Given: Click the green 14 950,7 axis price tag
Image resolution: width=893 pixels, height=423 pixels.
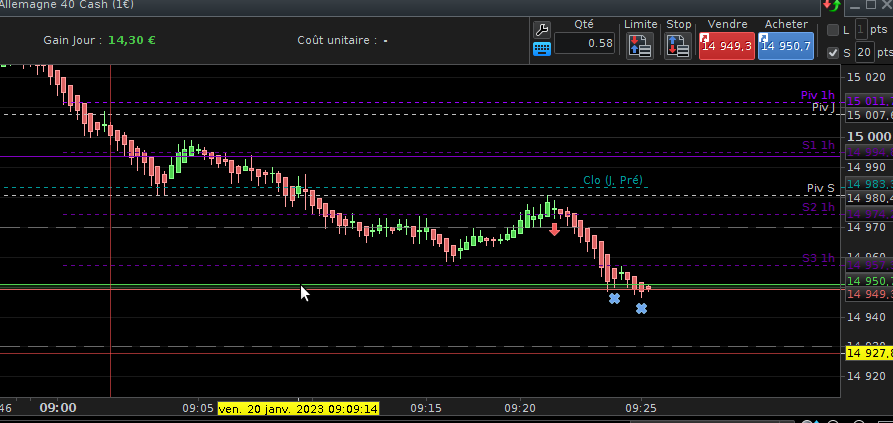Looking at the screenshot, I should [870, 281].
